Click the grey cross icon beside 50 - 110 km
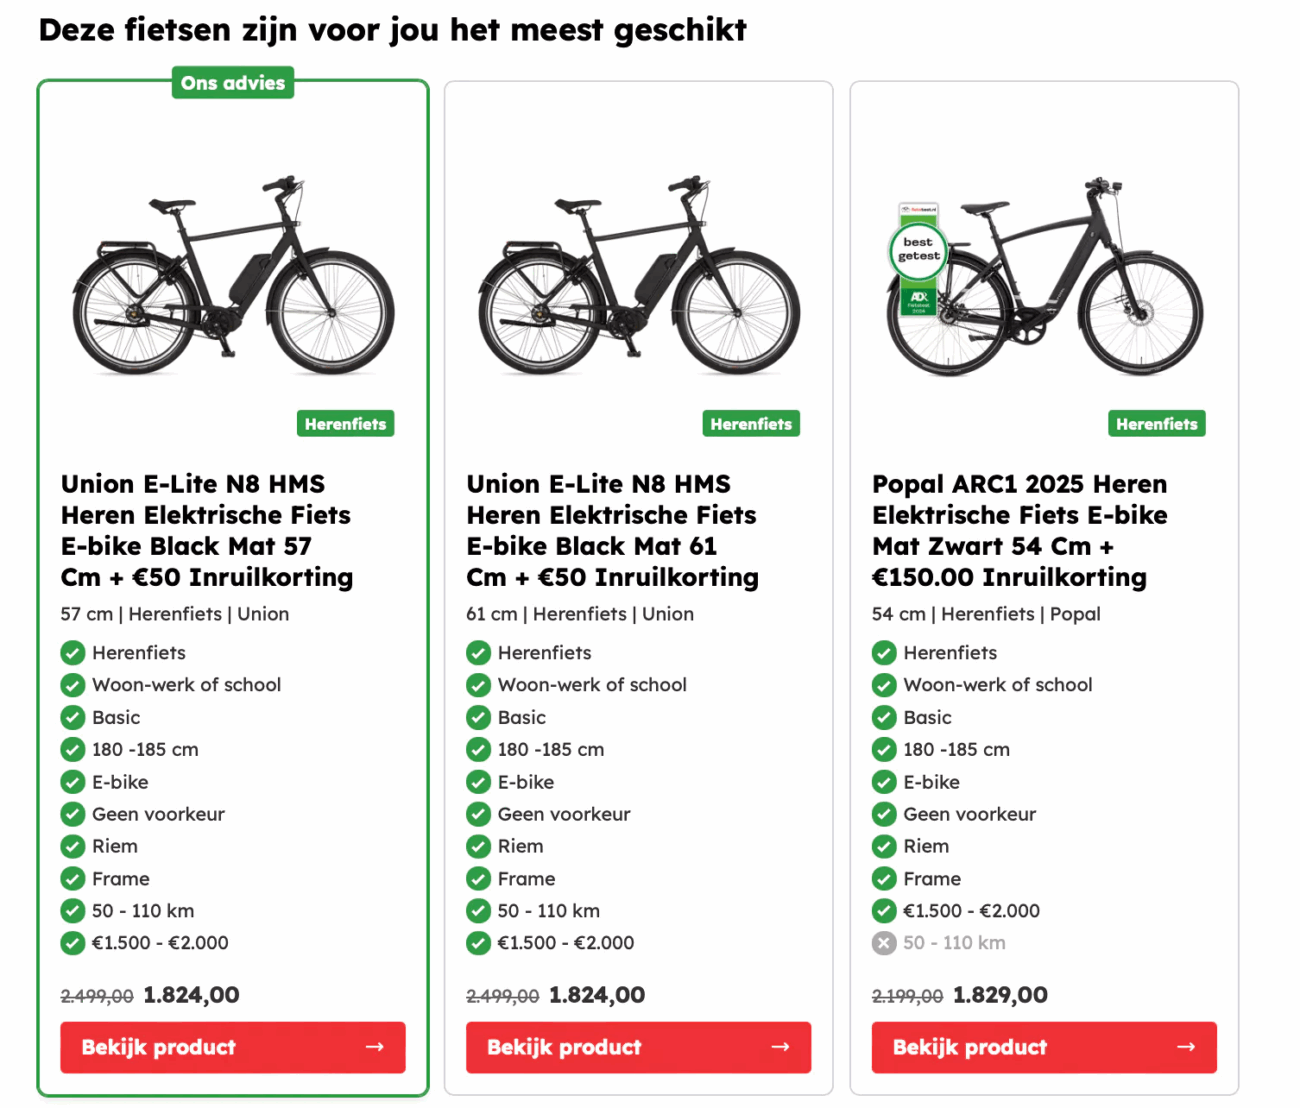The height and width of the screenshot is (1108, 1300). pyautogui.click(x=884, y=943)
